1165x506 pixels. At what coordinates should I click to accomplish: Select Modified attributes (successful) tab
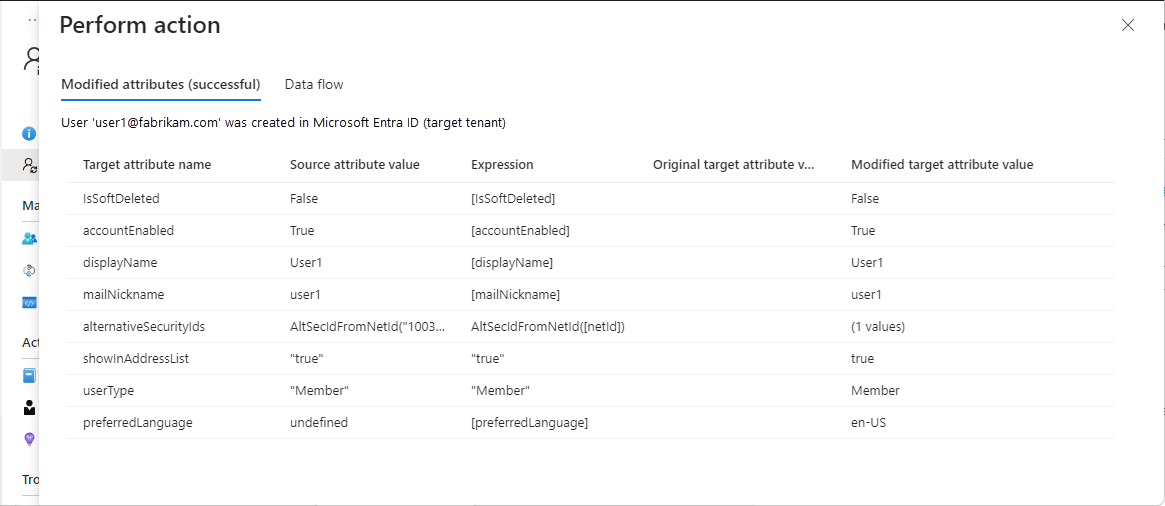pos(161,84)
